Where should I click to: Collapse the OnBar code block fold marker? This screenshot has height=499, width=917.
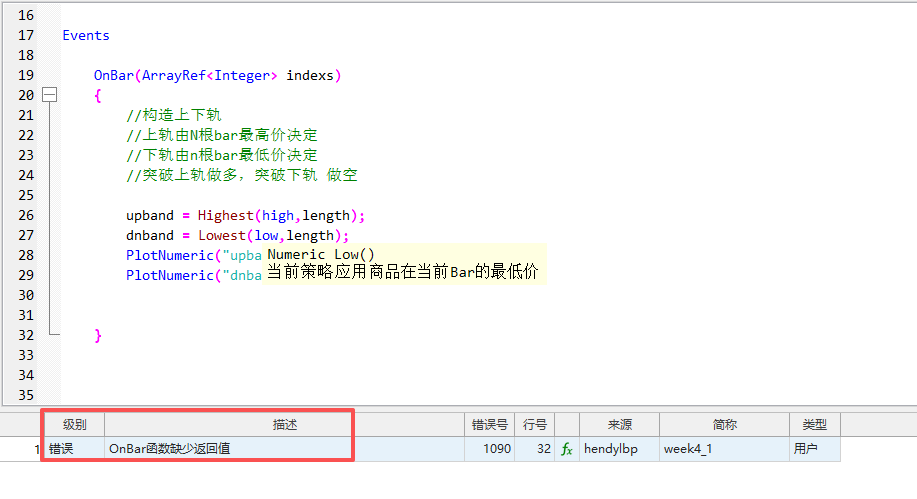[x=49, y=95]
